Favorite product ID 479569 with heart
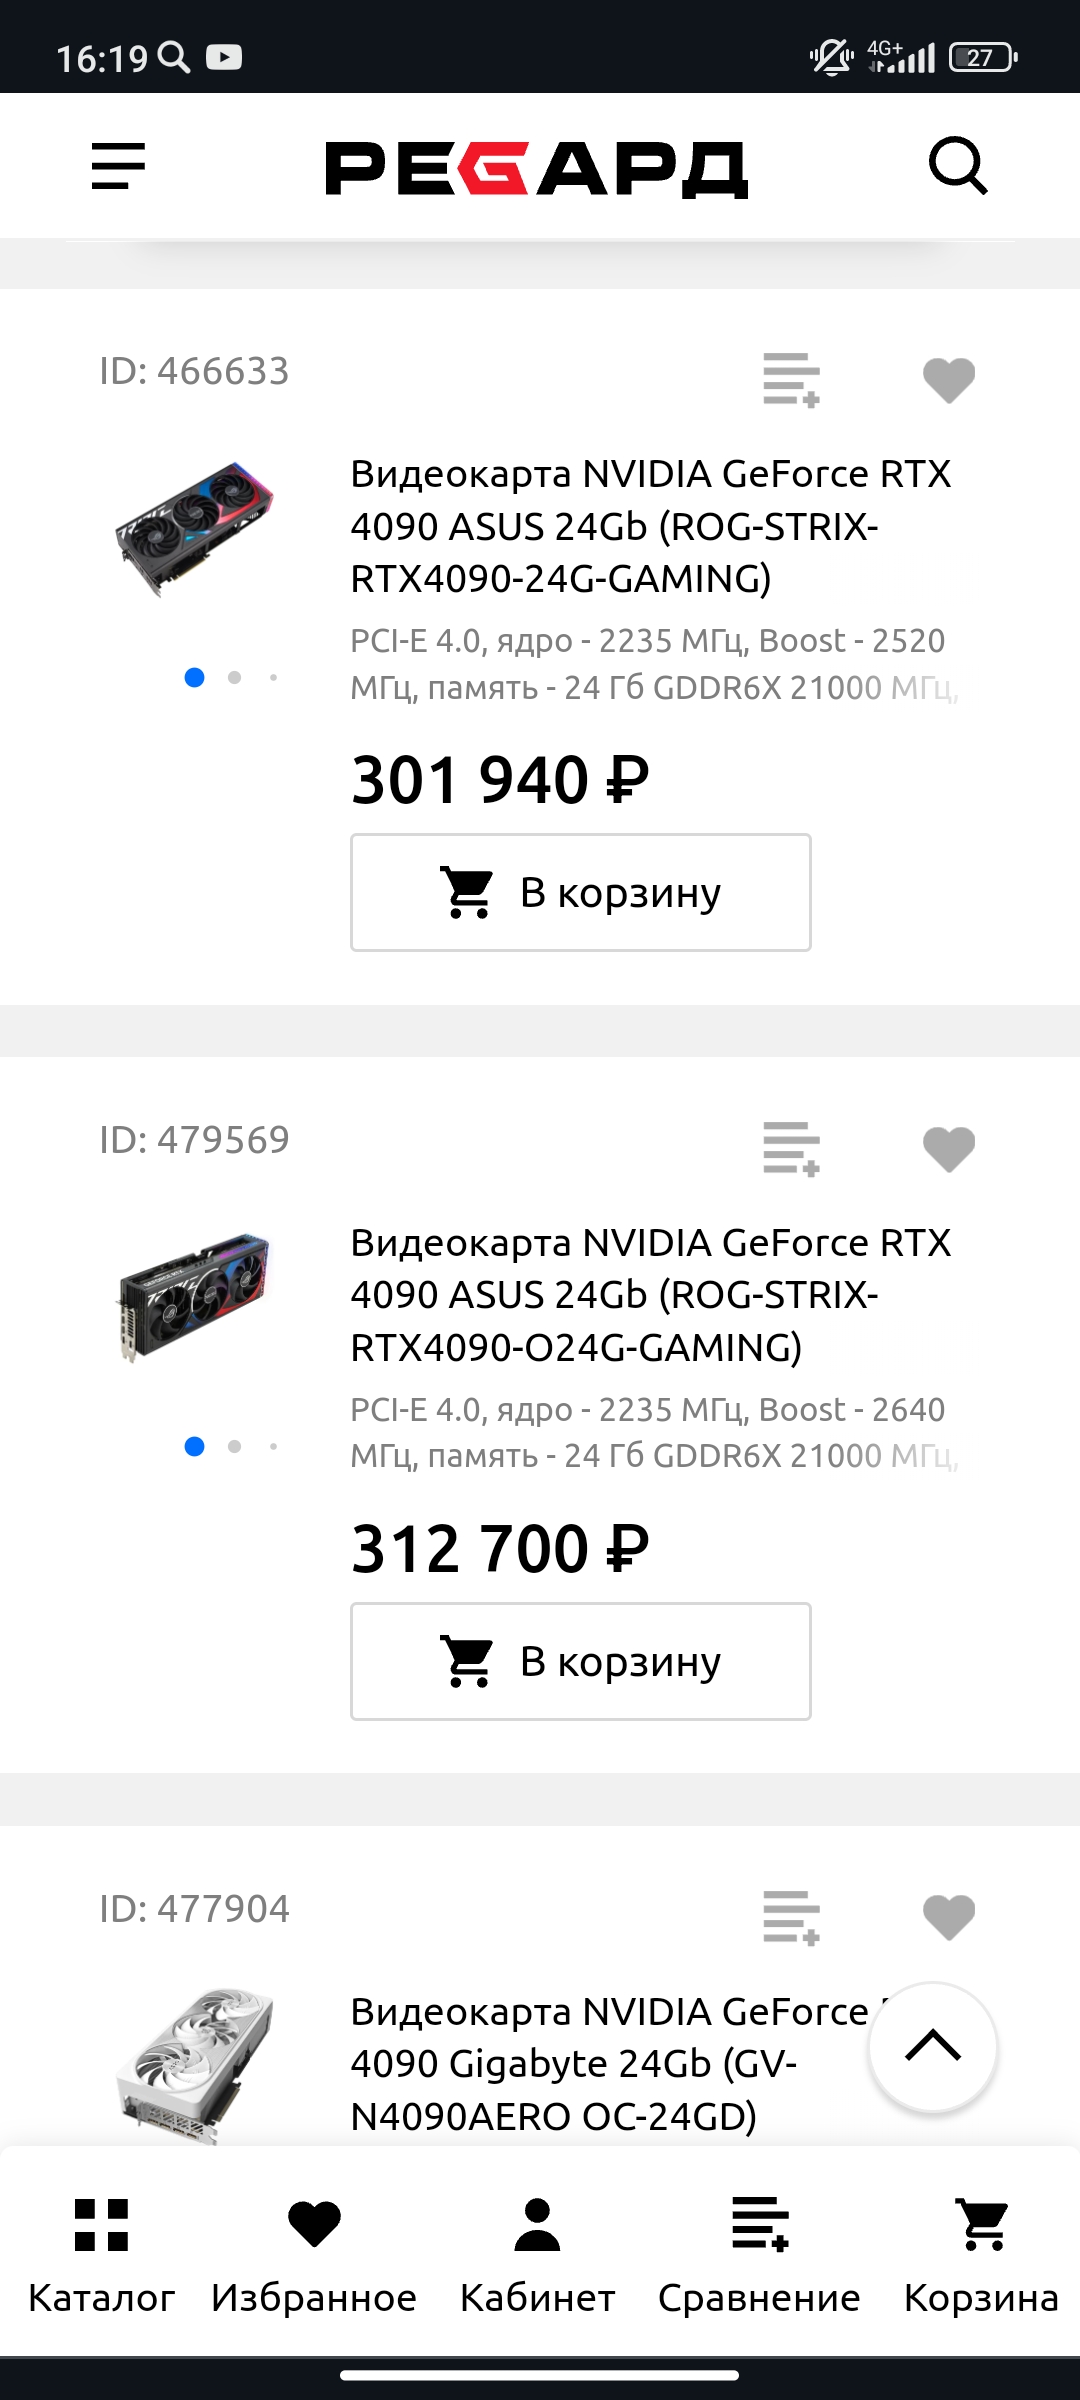 pos(948,1148)
